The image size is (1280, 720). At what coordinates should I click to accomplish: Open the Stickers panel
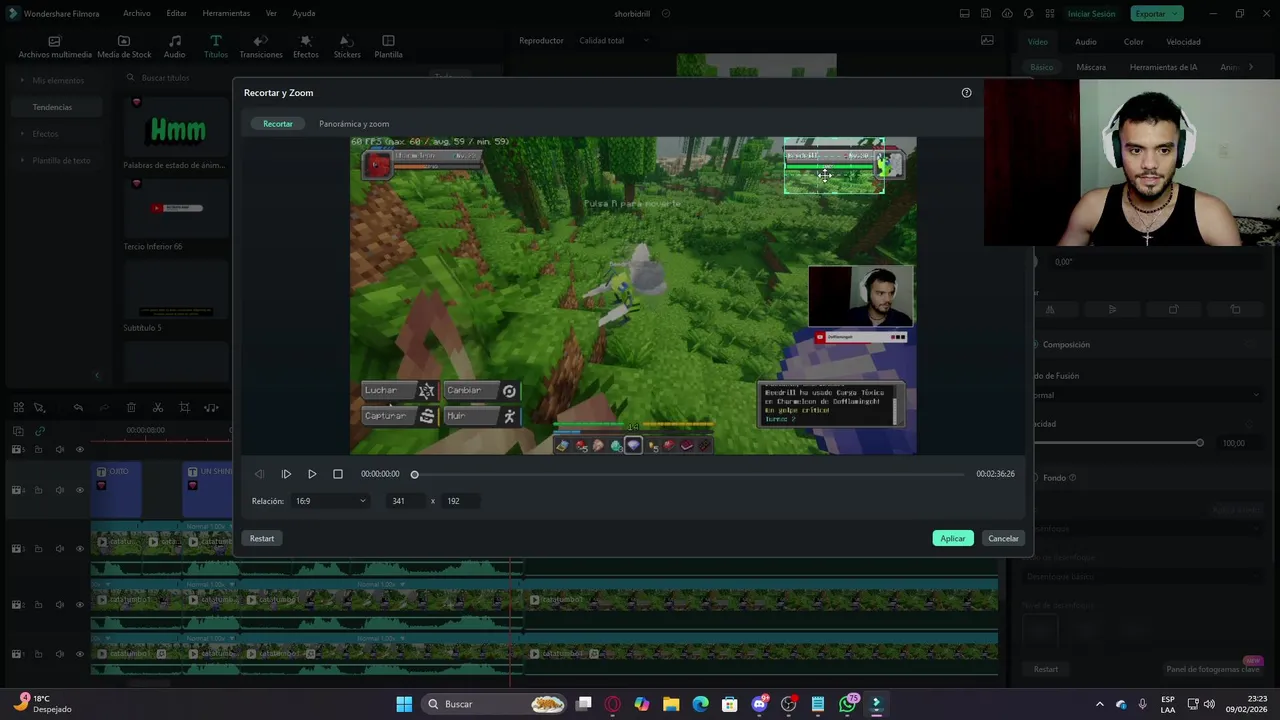pos(347,47)
